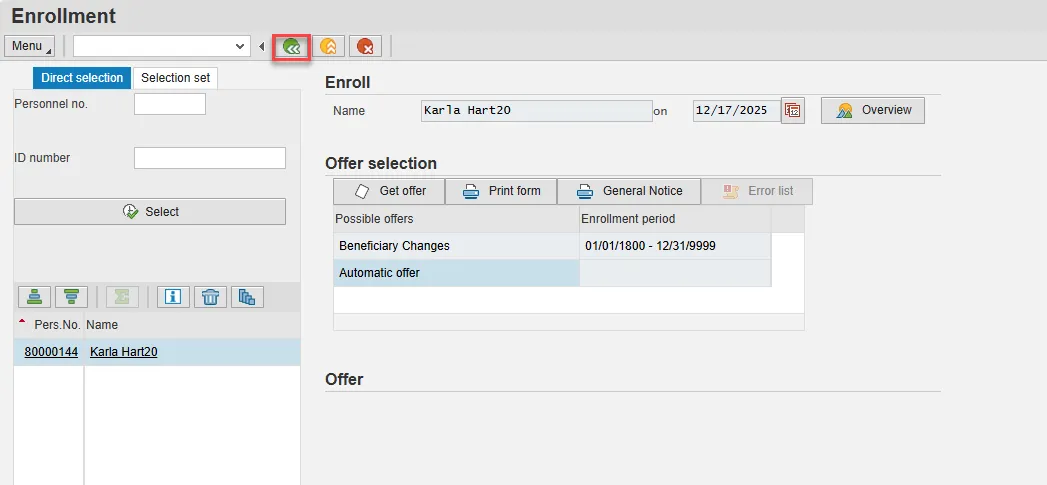Click into the Personnel no. input field
The image size is (1047, 485).
coord(170,104)
